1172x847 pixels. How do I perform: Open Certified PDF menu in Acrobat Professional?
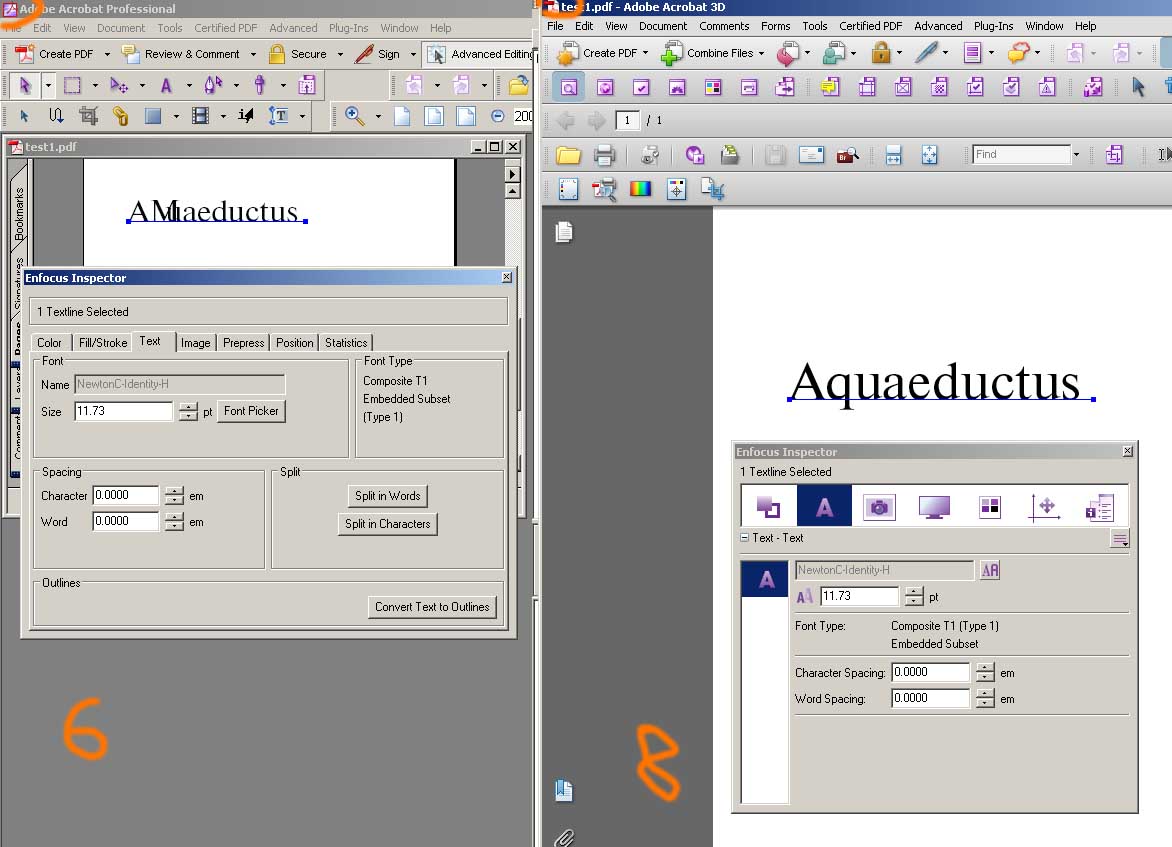(x=226, y=28)
